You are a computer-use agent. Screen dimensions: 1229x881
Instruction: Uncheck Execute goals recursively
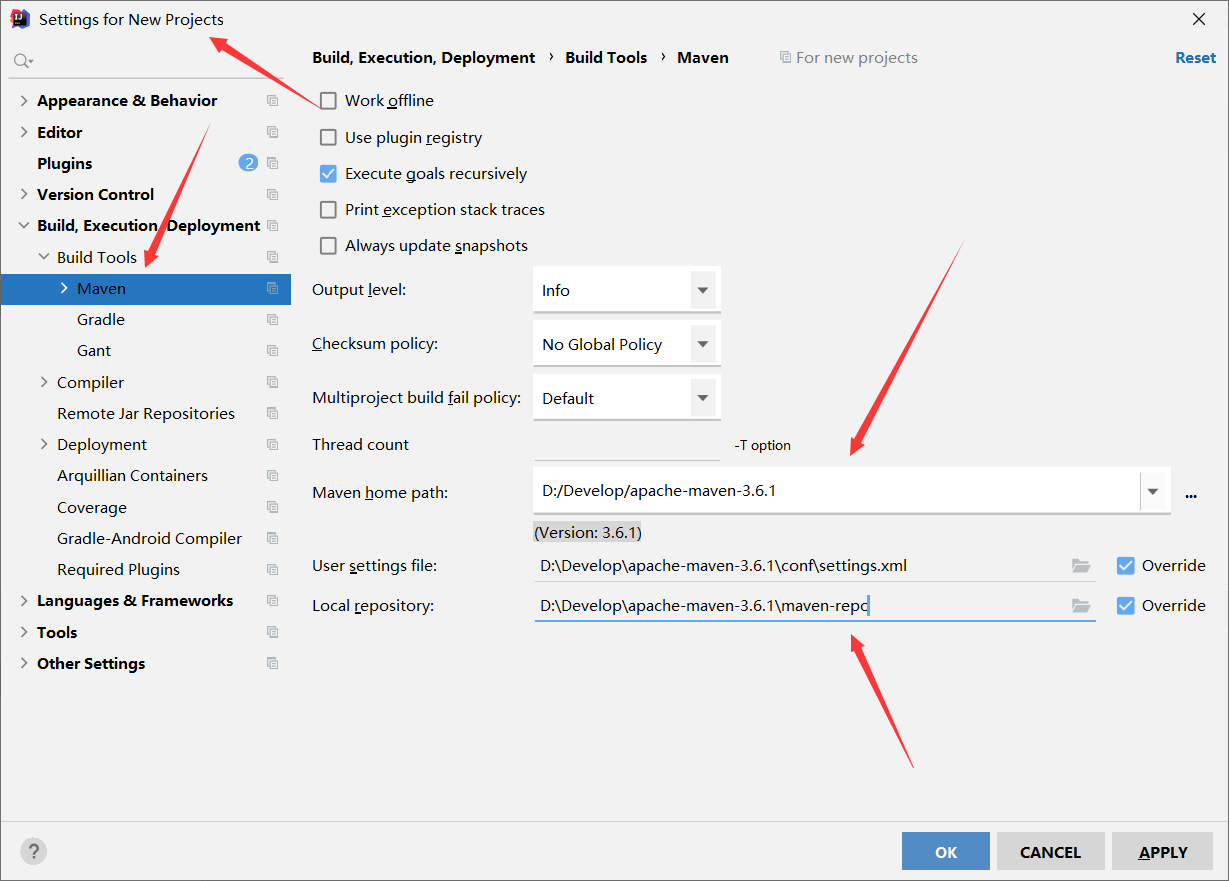click(328, 174)
